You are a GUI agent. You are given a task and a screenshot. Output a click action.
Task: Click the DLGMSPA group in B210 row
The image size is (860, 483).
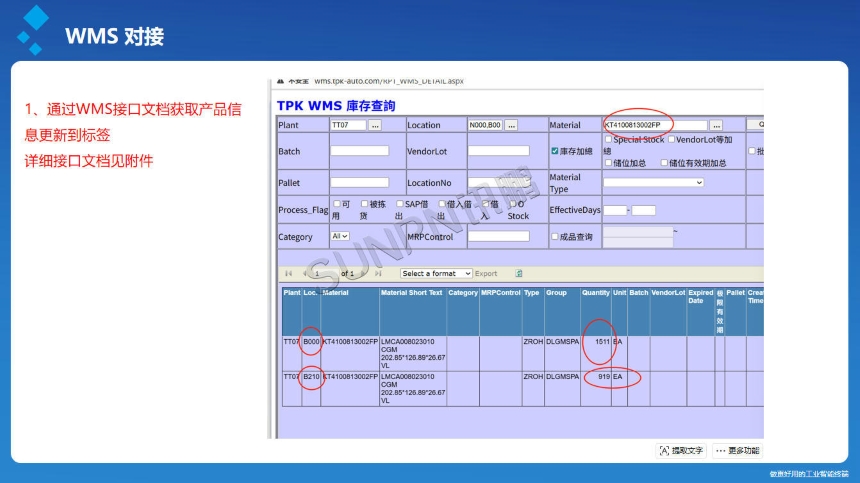[x=562, y=377]
